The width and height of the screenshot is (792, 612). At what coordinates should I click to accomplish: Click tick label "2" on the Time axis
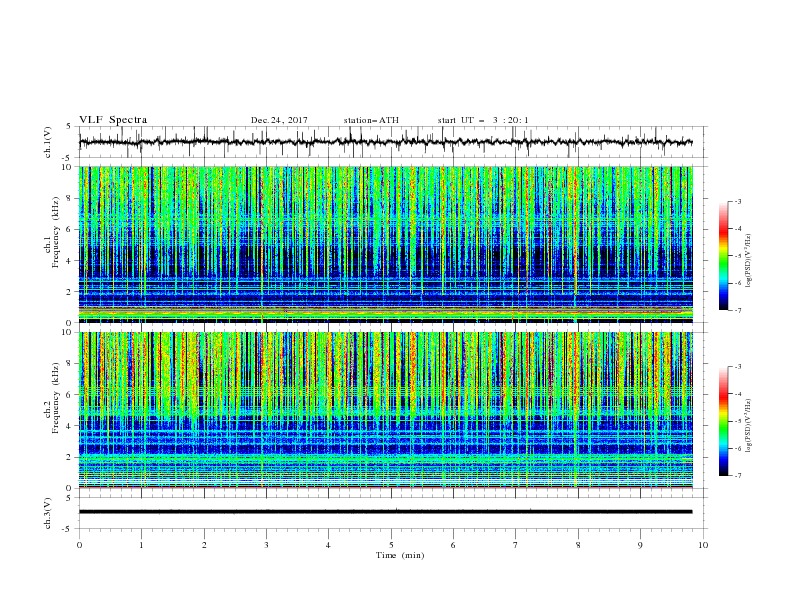tap(204, 545)
